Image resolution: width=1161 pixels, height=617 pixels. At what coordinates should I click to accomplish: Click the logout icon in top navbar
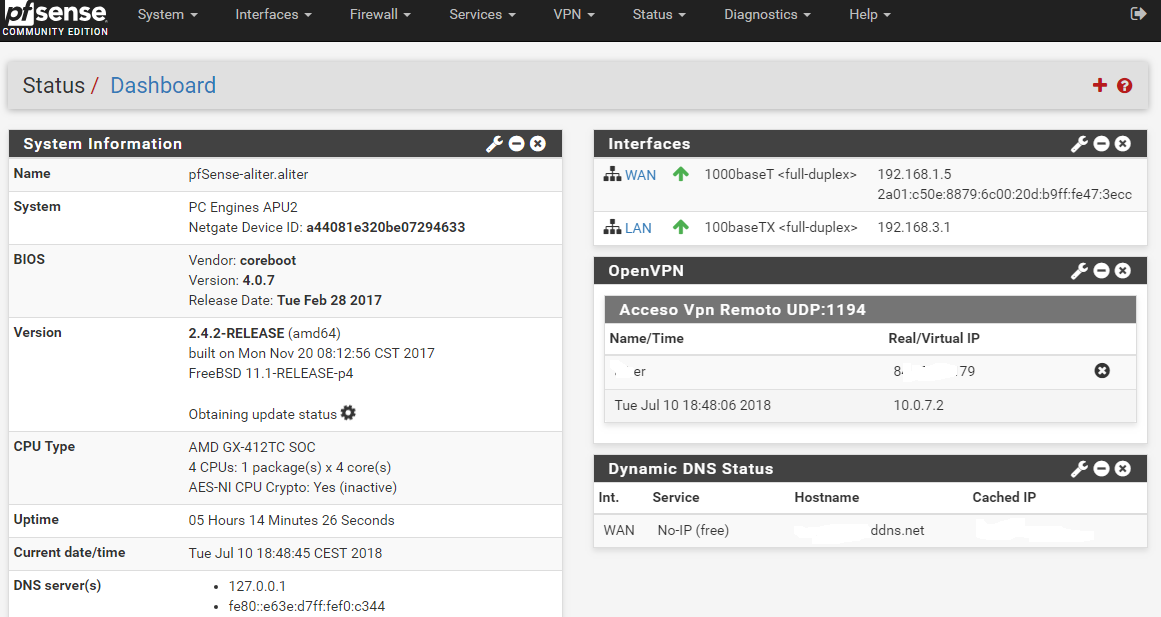click(x=1138, y=14)
